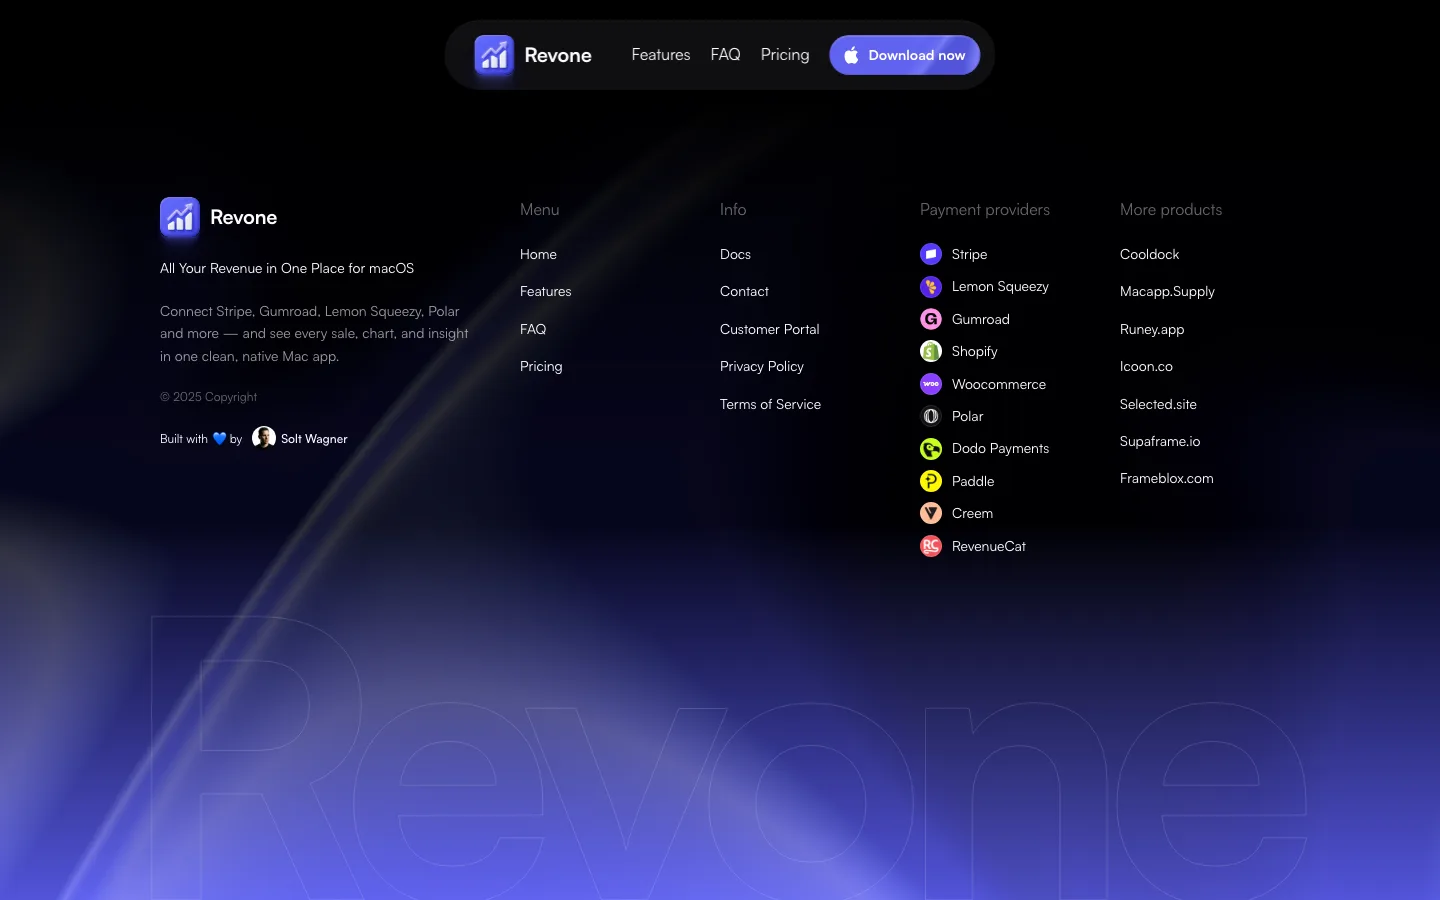Open Features link in footer menu

(546, 291)
